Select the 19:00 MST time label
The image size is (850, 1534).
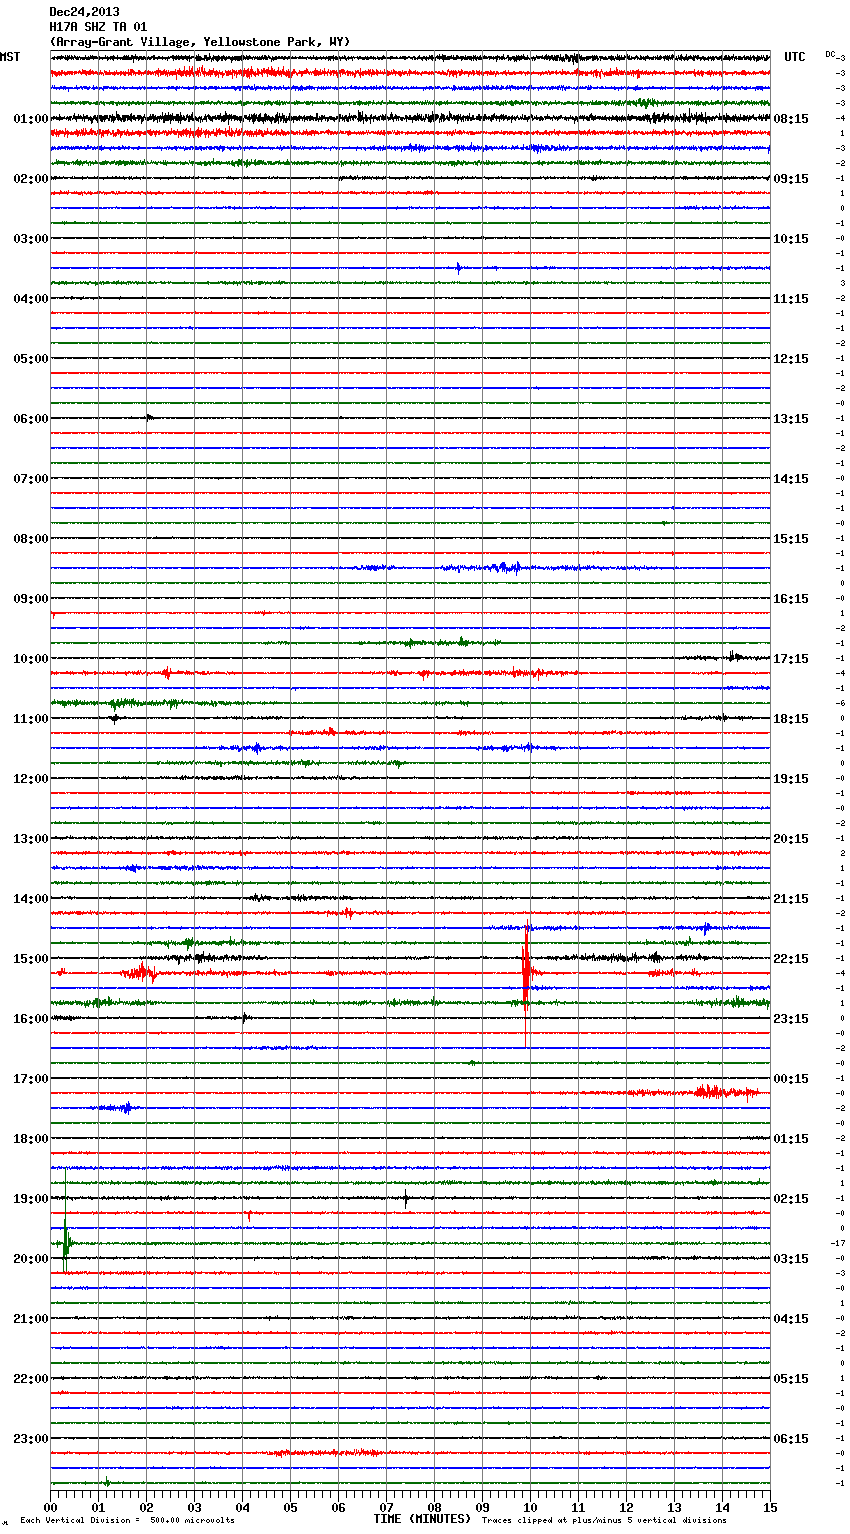click(x=31, y=1199)
